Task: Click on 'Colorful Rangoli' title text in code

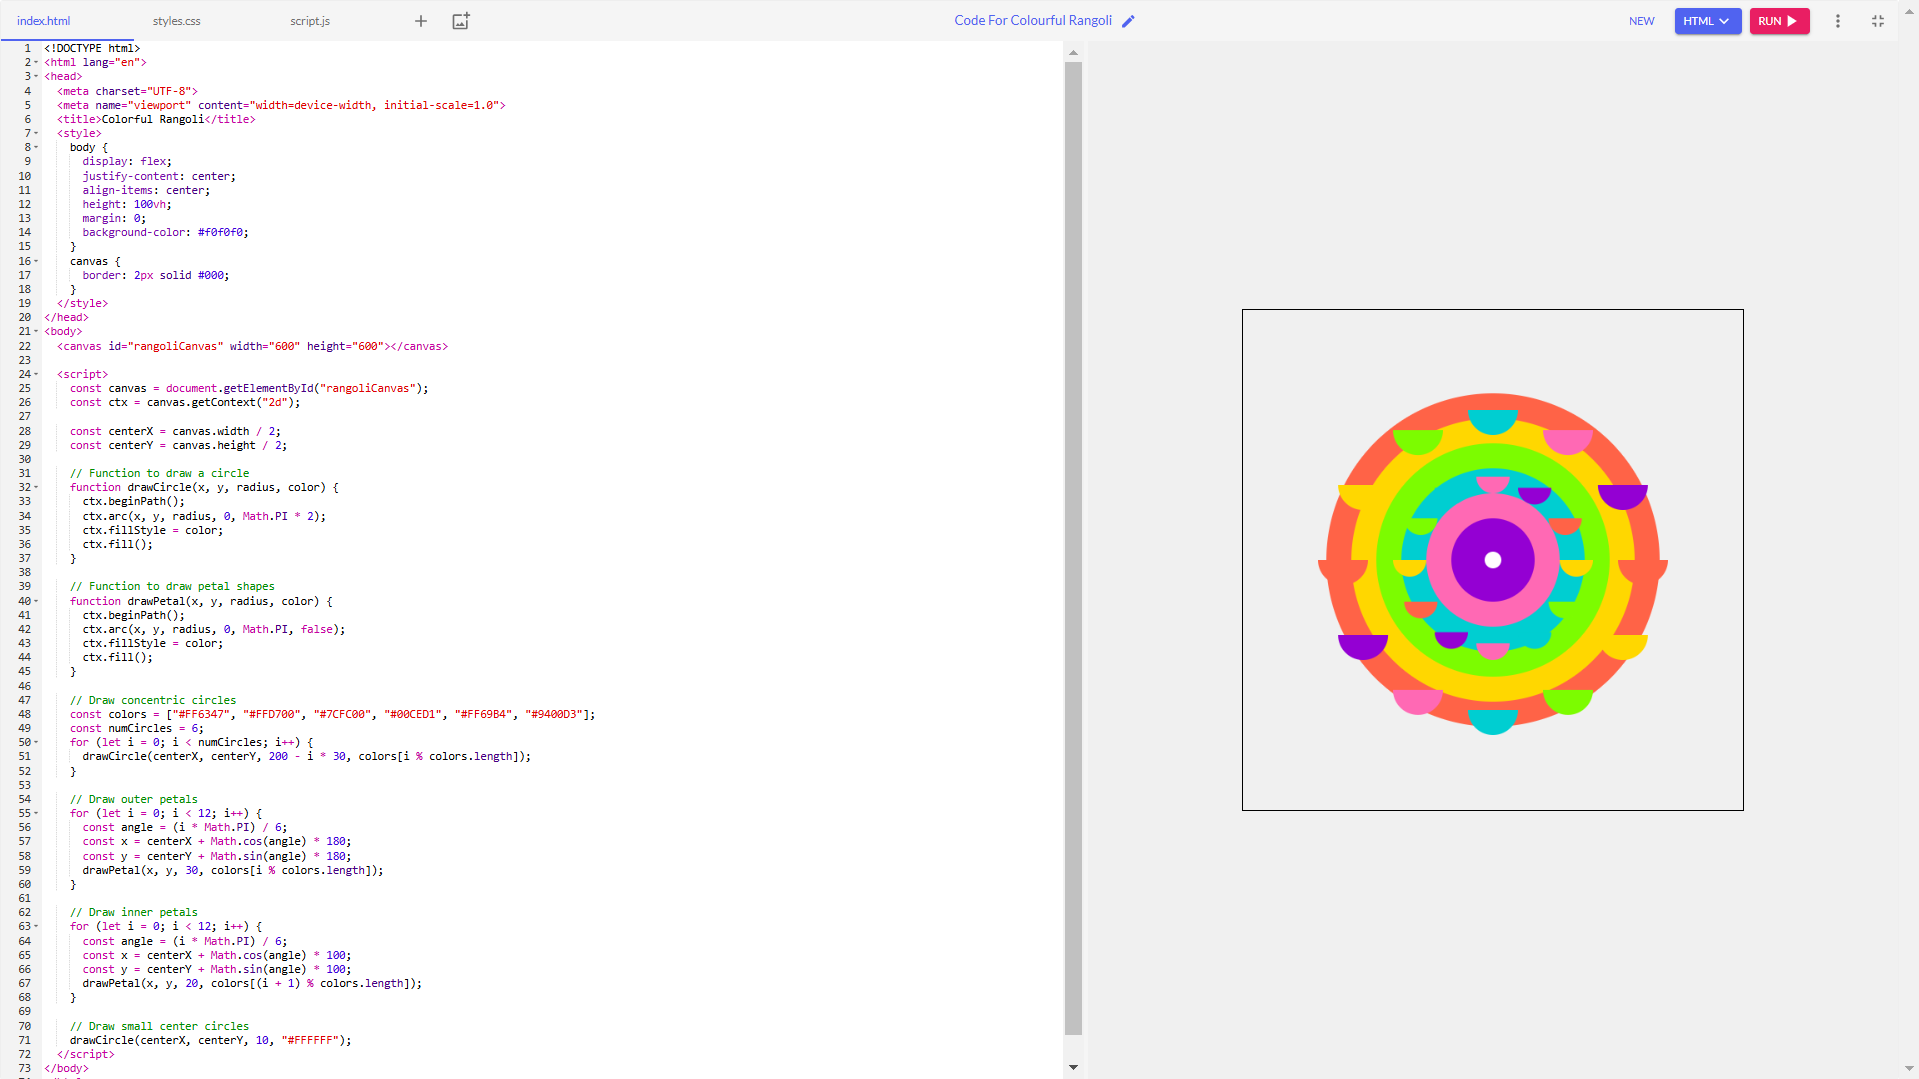Action: pos(153,119)
